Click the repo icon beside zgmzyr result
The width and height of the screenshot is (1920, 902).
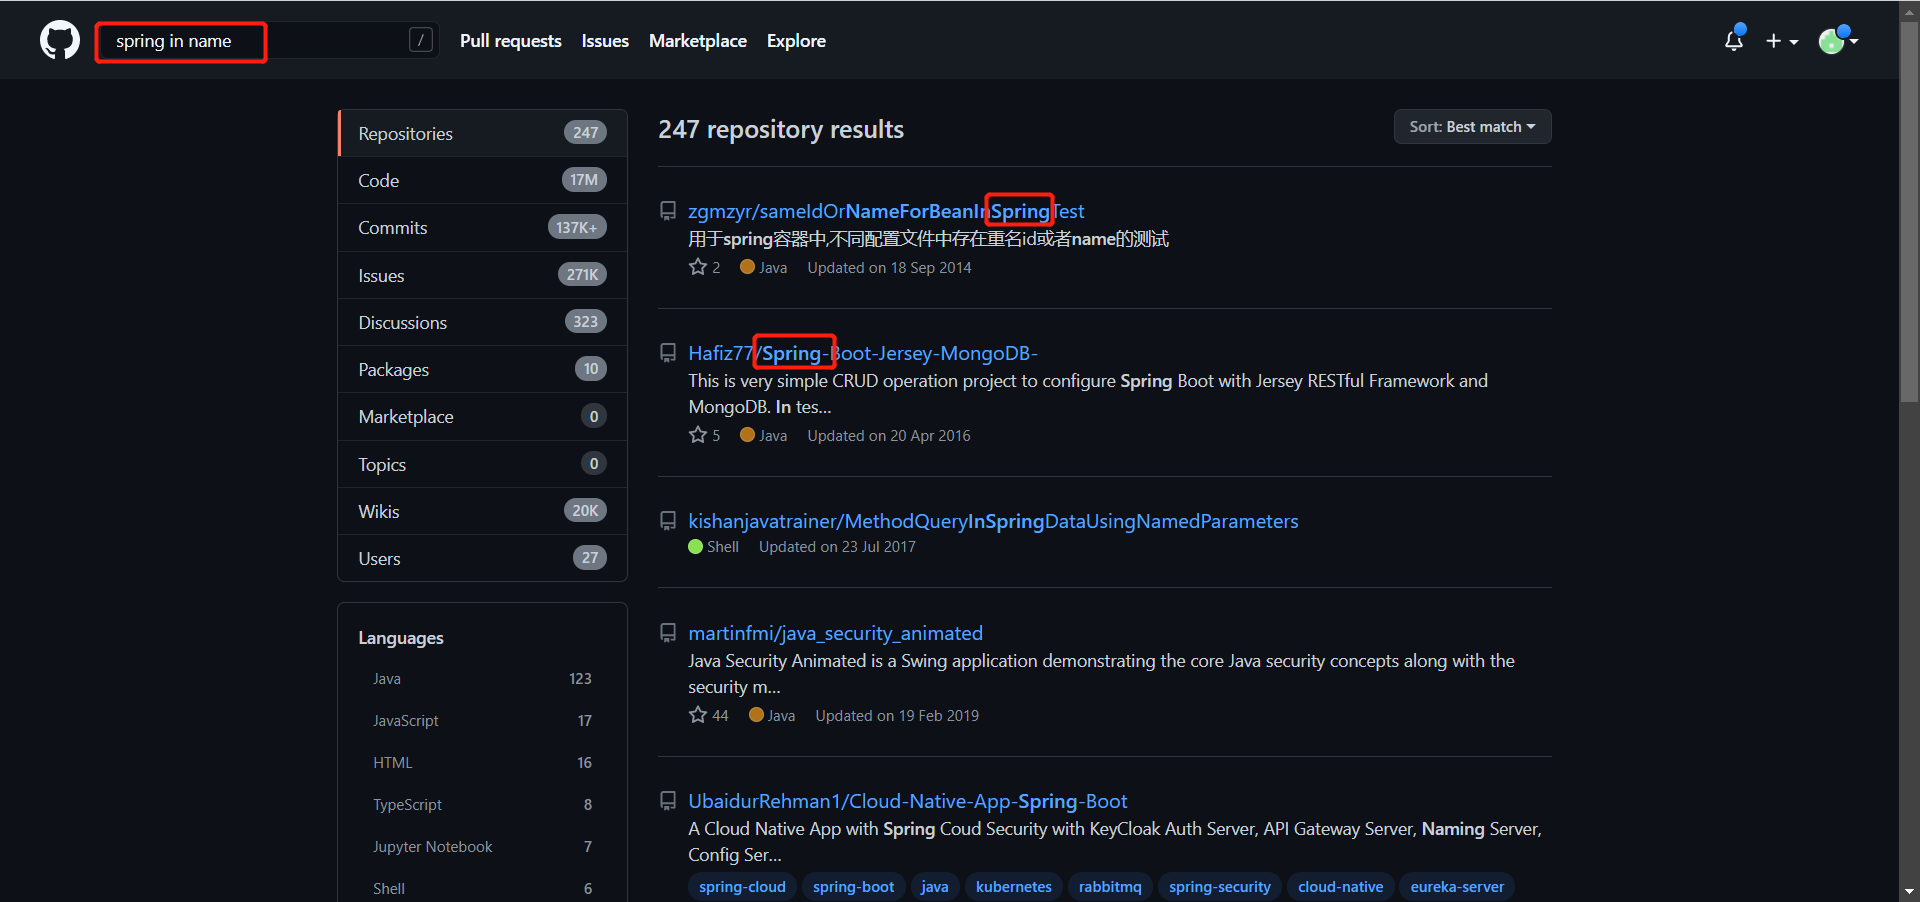(x=668, y=211)
